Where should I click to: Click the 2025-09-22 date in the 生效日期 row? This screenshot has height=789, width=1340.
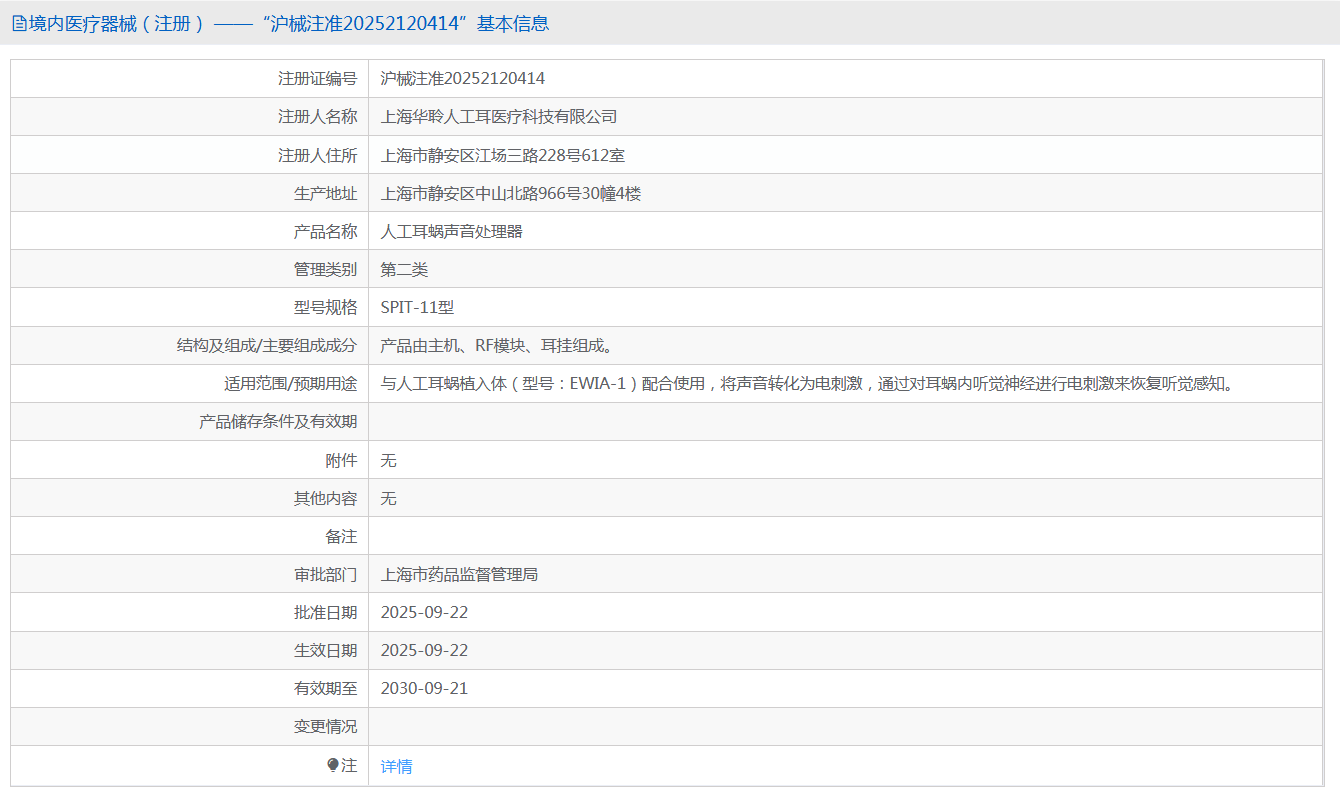click(425, 650)
